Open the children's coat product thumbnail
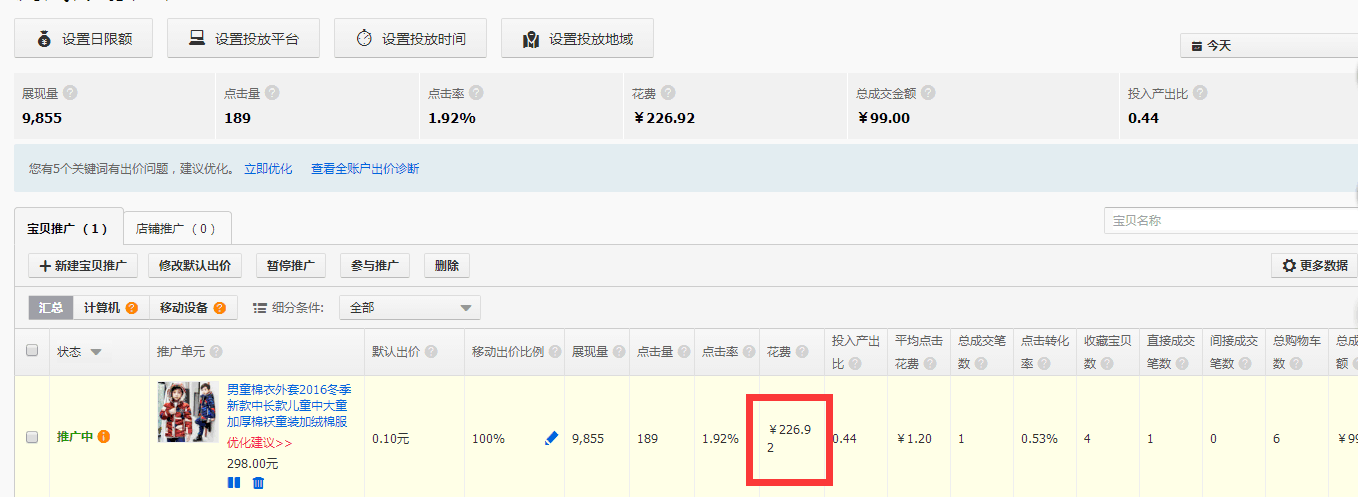Image resolution: width=1358 pixels, height=497 pixels. tap(188, 411)
